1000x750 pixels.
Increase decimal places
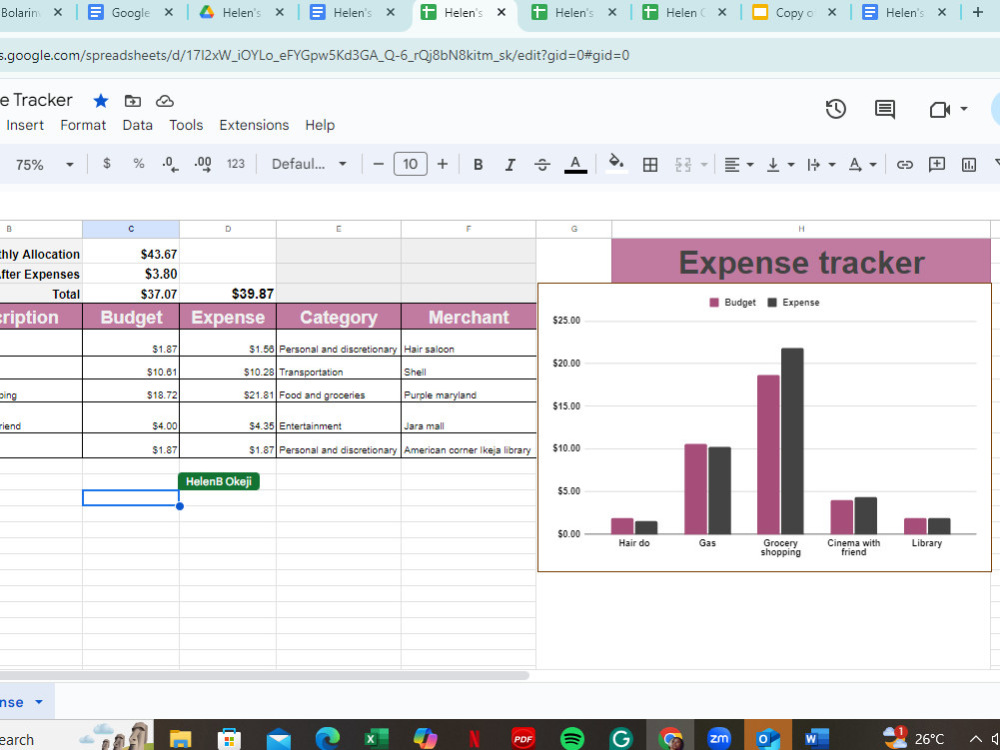point(203,164)
